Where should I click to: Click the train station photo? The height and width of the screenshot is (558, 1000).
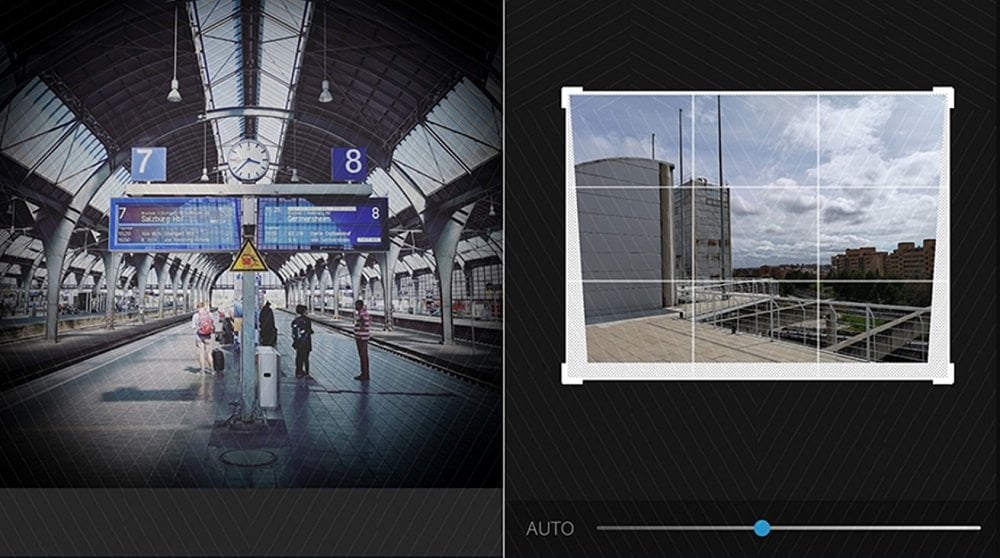(x=251, y=244)
